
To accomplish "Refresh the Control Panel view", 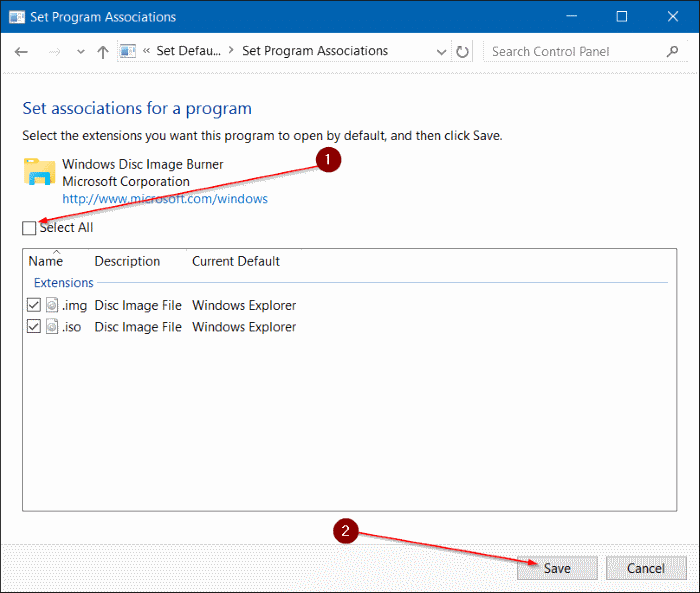I will coord(462,52).
